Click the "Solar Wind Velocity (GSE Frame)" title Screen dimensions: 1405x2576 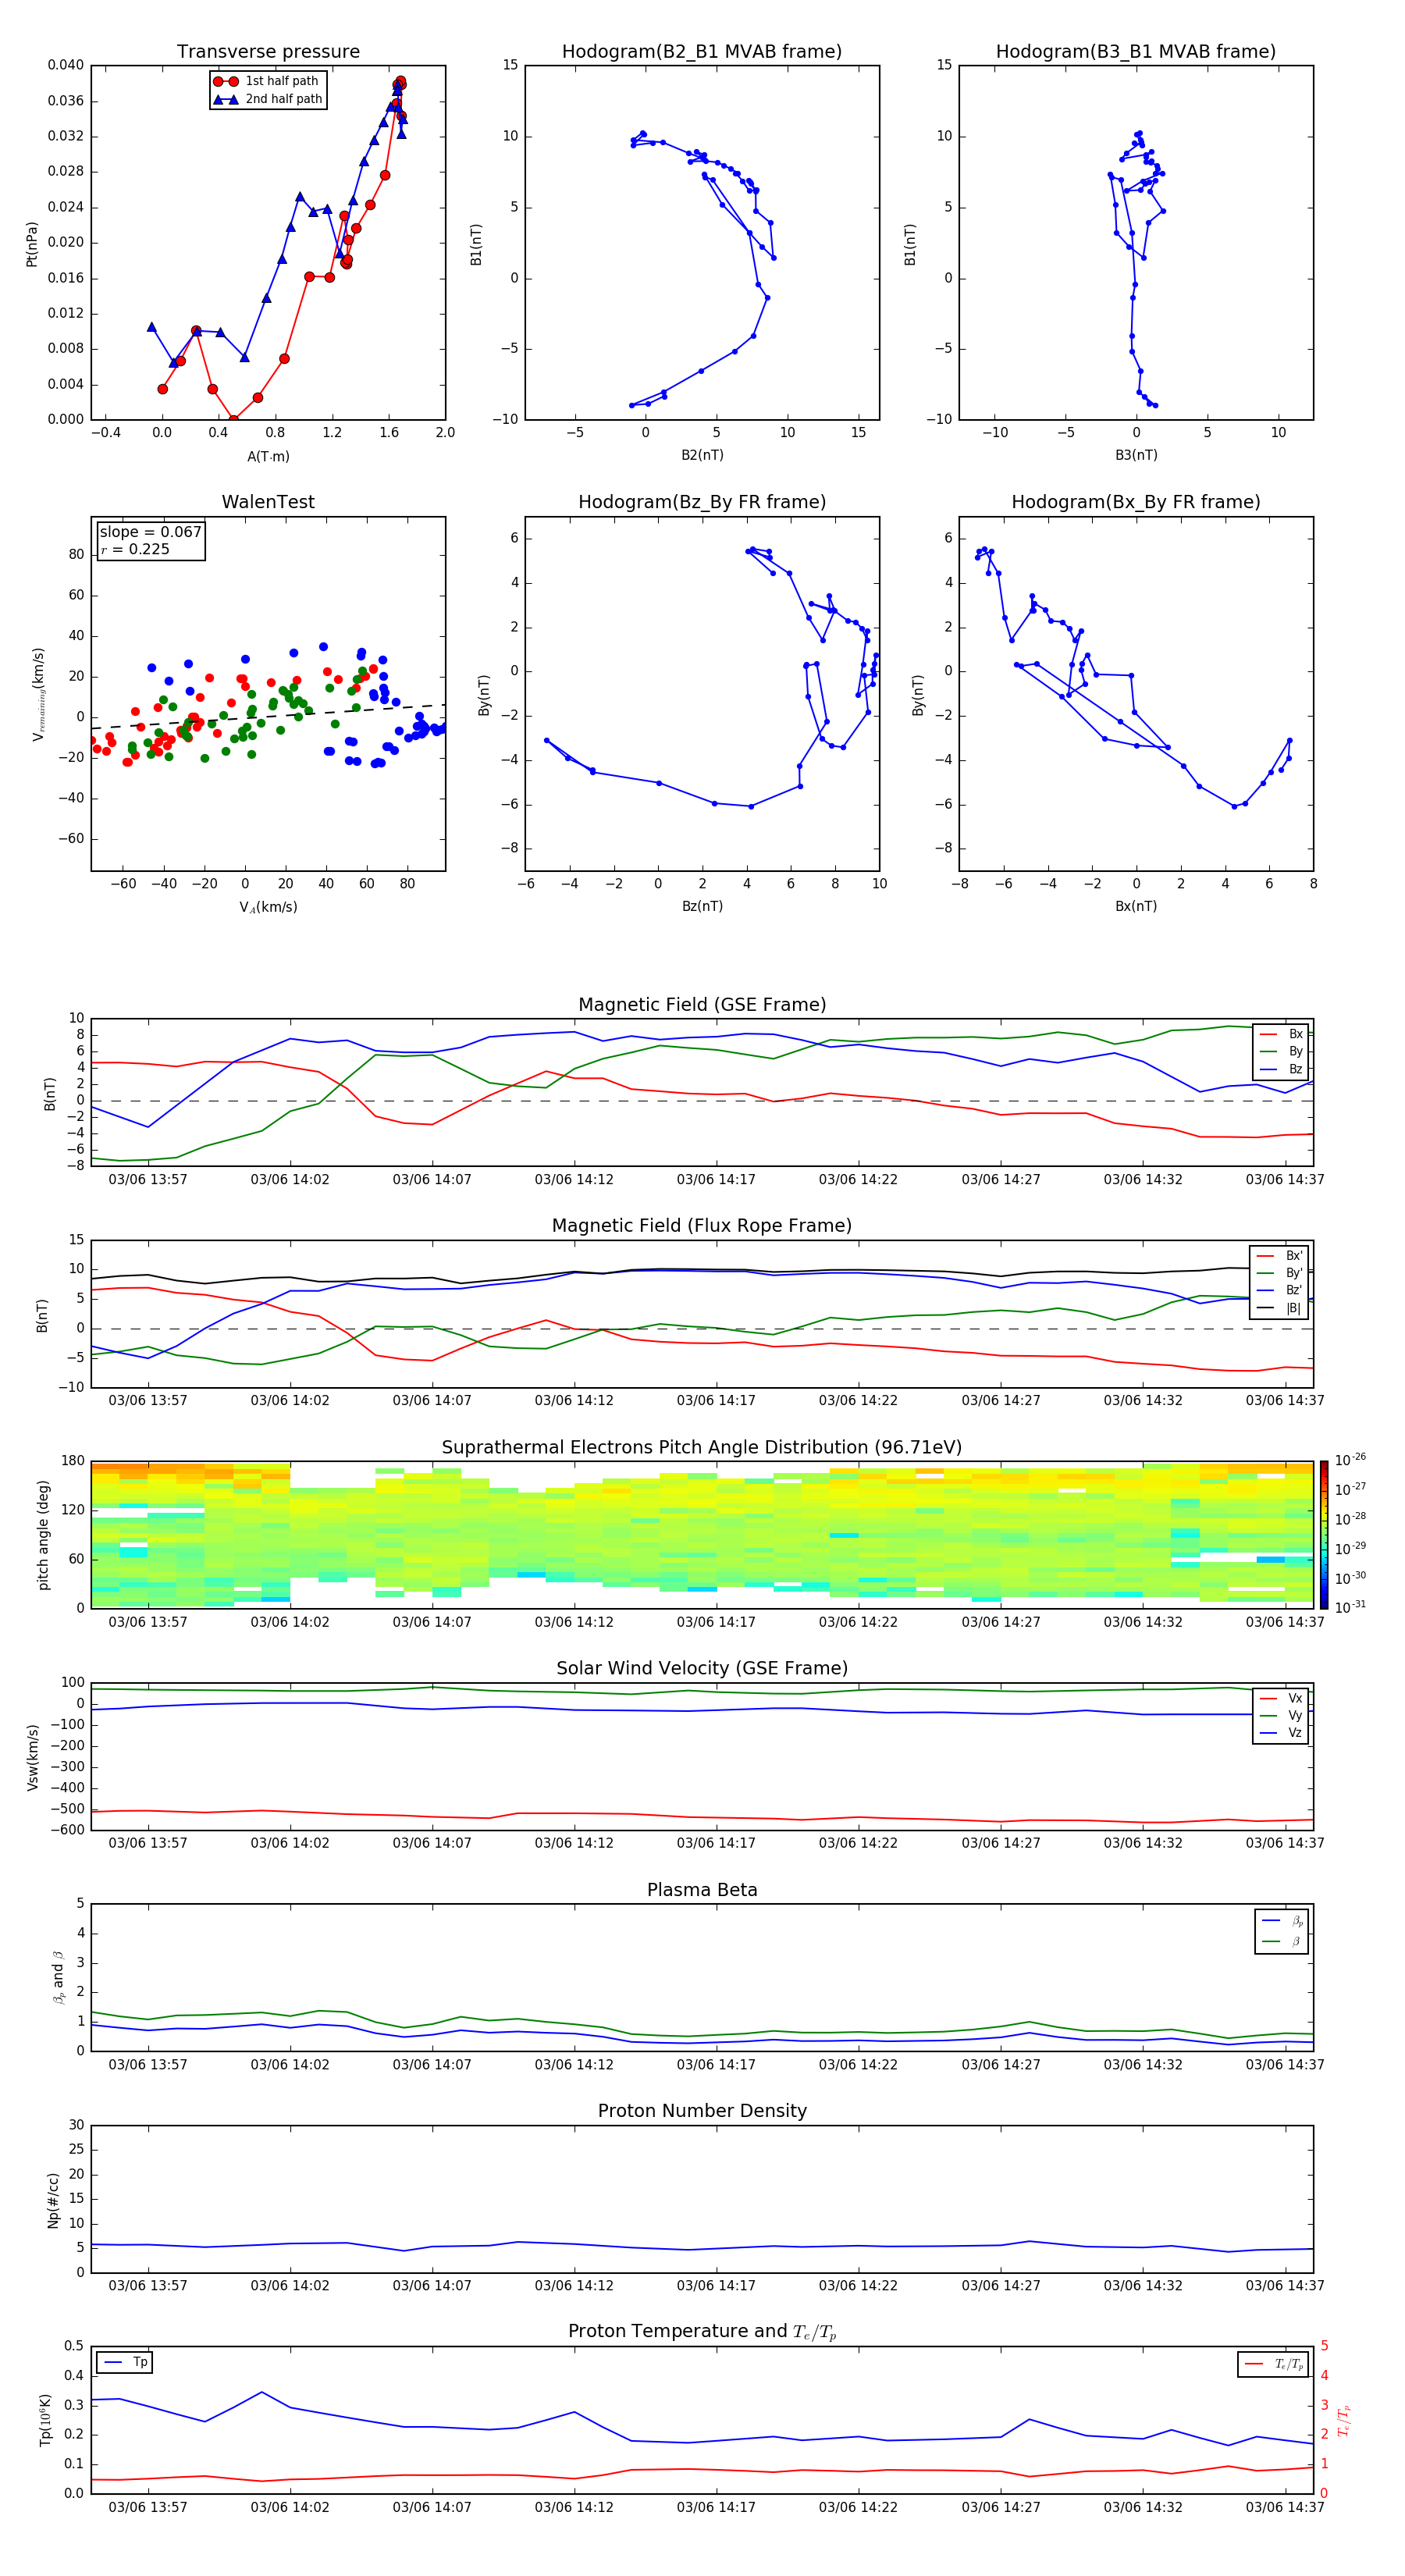click(x=702, y=1669)
